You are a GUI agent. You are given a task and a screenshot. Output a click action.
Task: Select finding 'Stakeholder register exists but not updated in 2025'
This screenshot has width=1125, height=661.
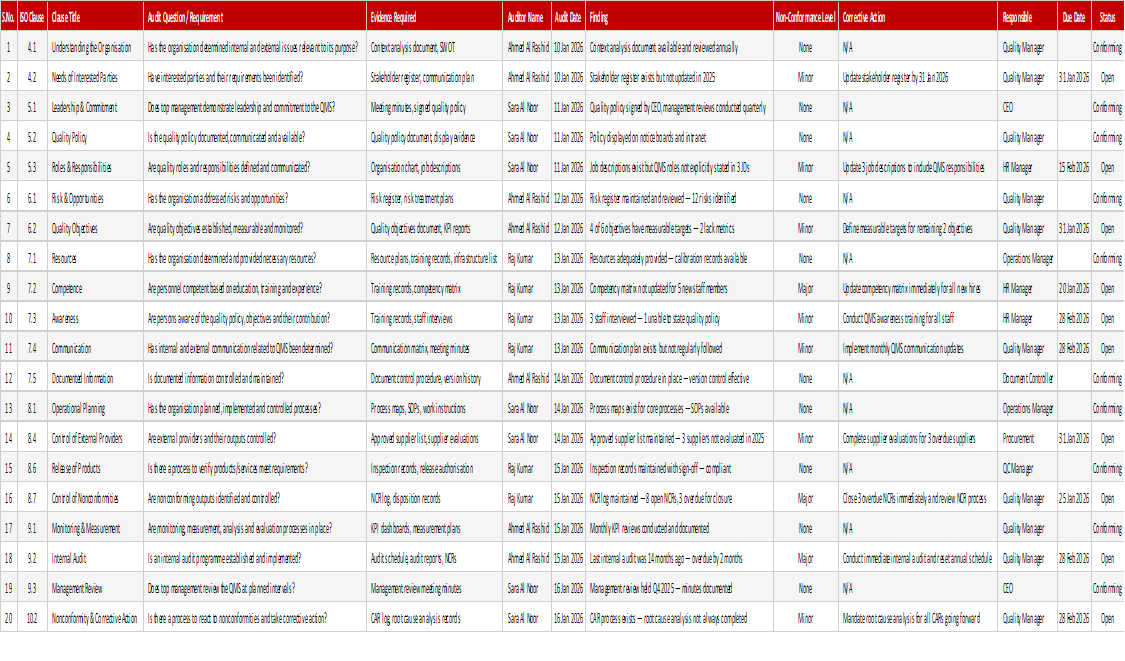pos(679,78)
